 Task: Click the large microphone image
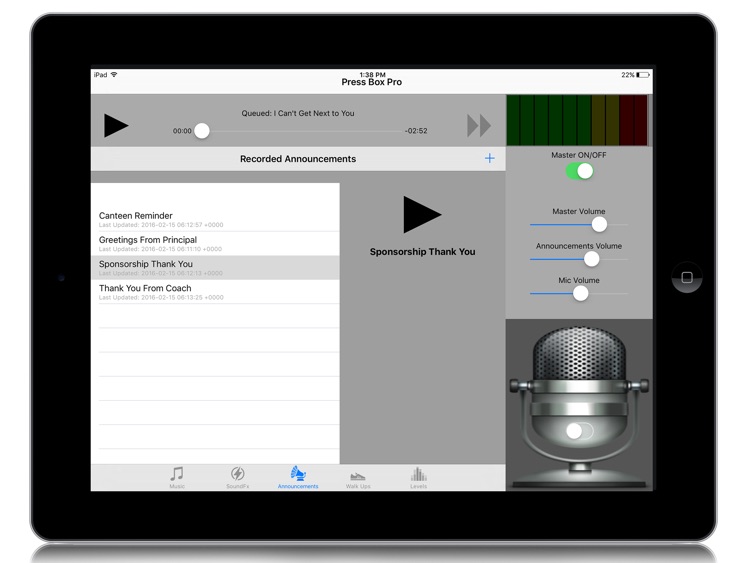579,405
